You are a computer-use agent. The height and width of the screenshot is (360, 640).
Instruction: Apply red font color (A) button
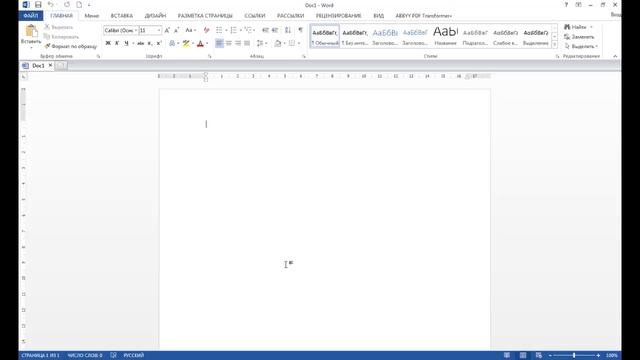point(200,43)
